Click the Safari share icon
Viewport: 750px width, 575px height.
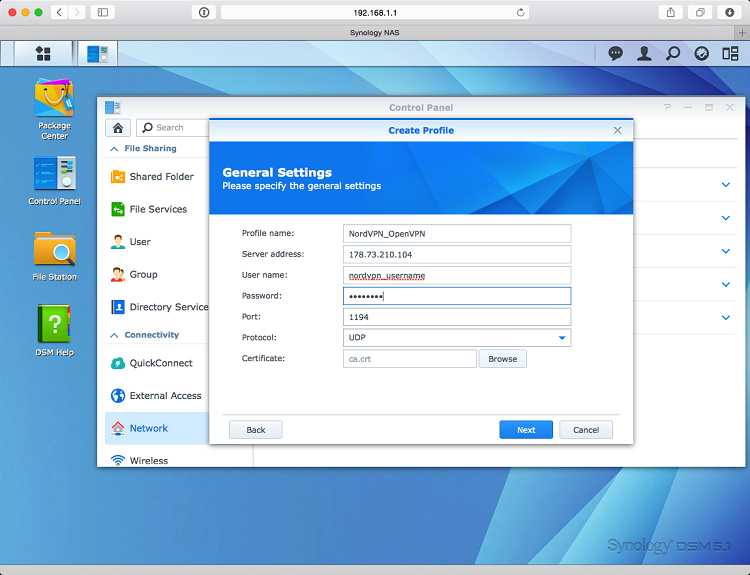(668, 12)
